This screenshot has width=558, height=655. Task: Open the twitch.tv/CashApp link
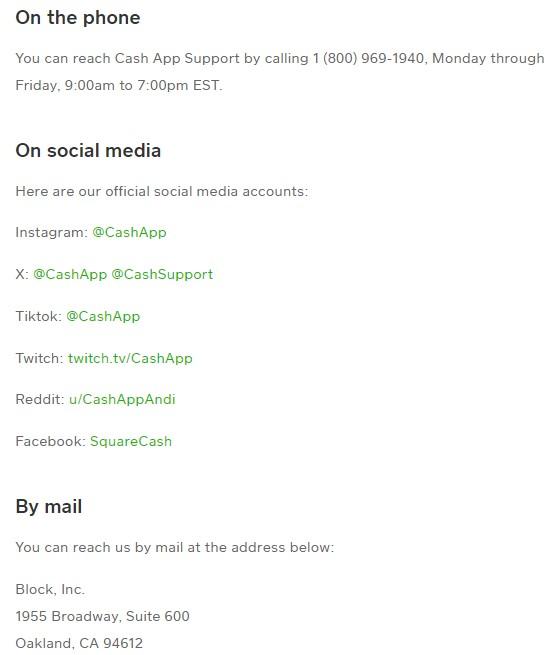pyautogui.click(x=130, y=358)
